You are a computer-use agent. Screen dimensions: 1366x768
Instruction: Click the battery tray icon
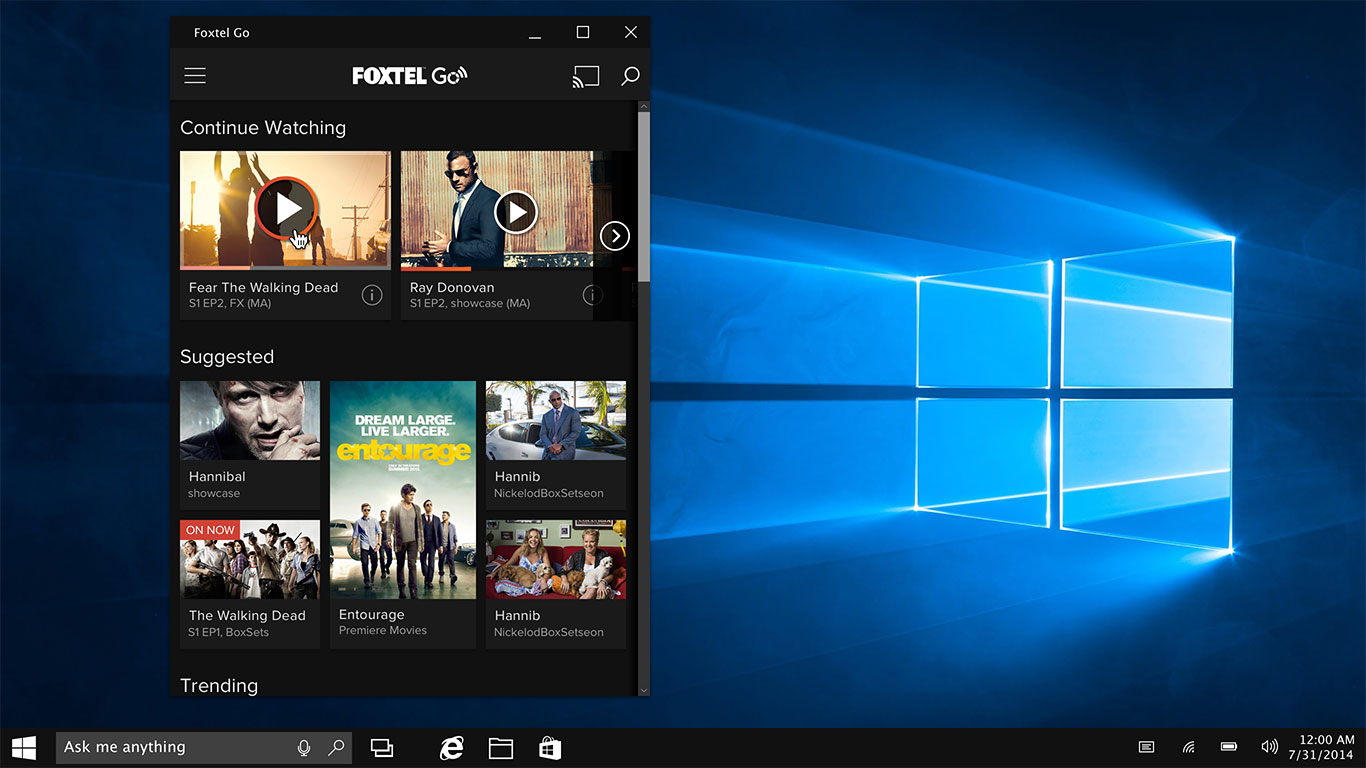pyautogui.click(x=1229, y=747)
